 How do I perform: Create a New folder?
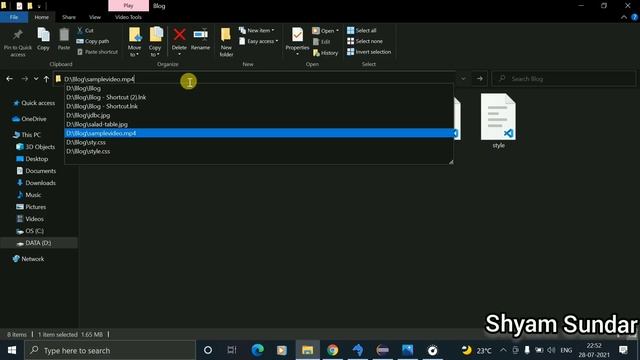226,42
